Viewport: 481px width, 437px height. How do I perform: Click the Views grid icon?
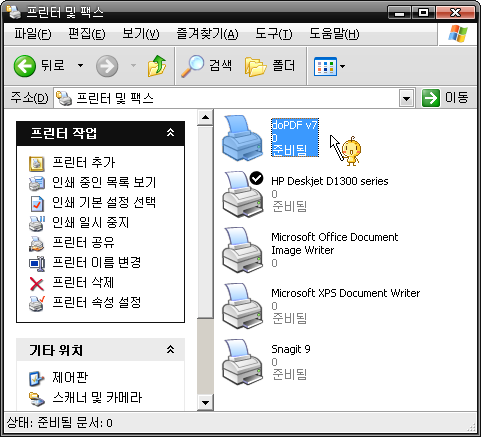(x=325, y=66)
